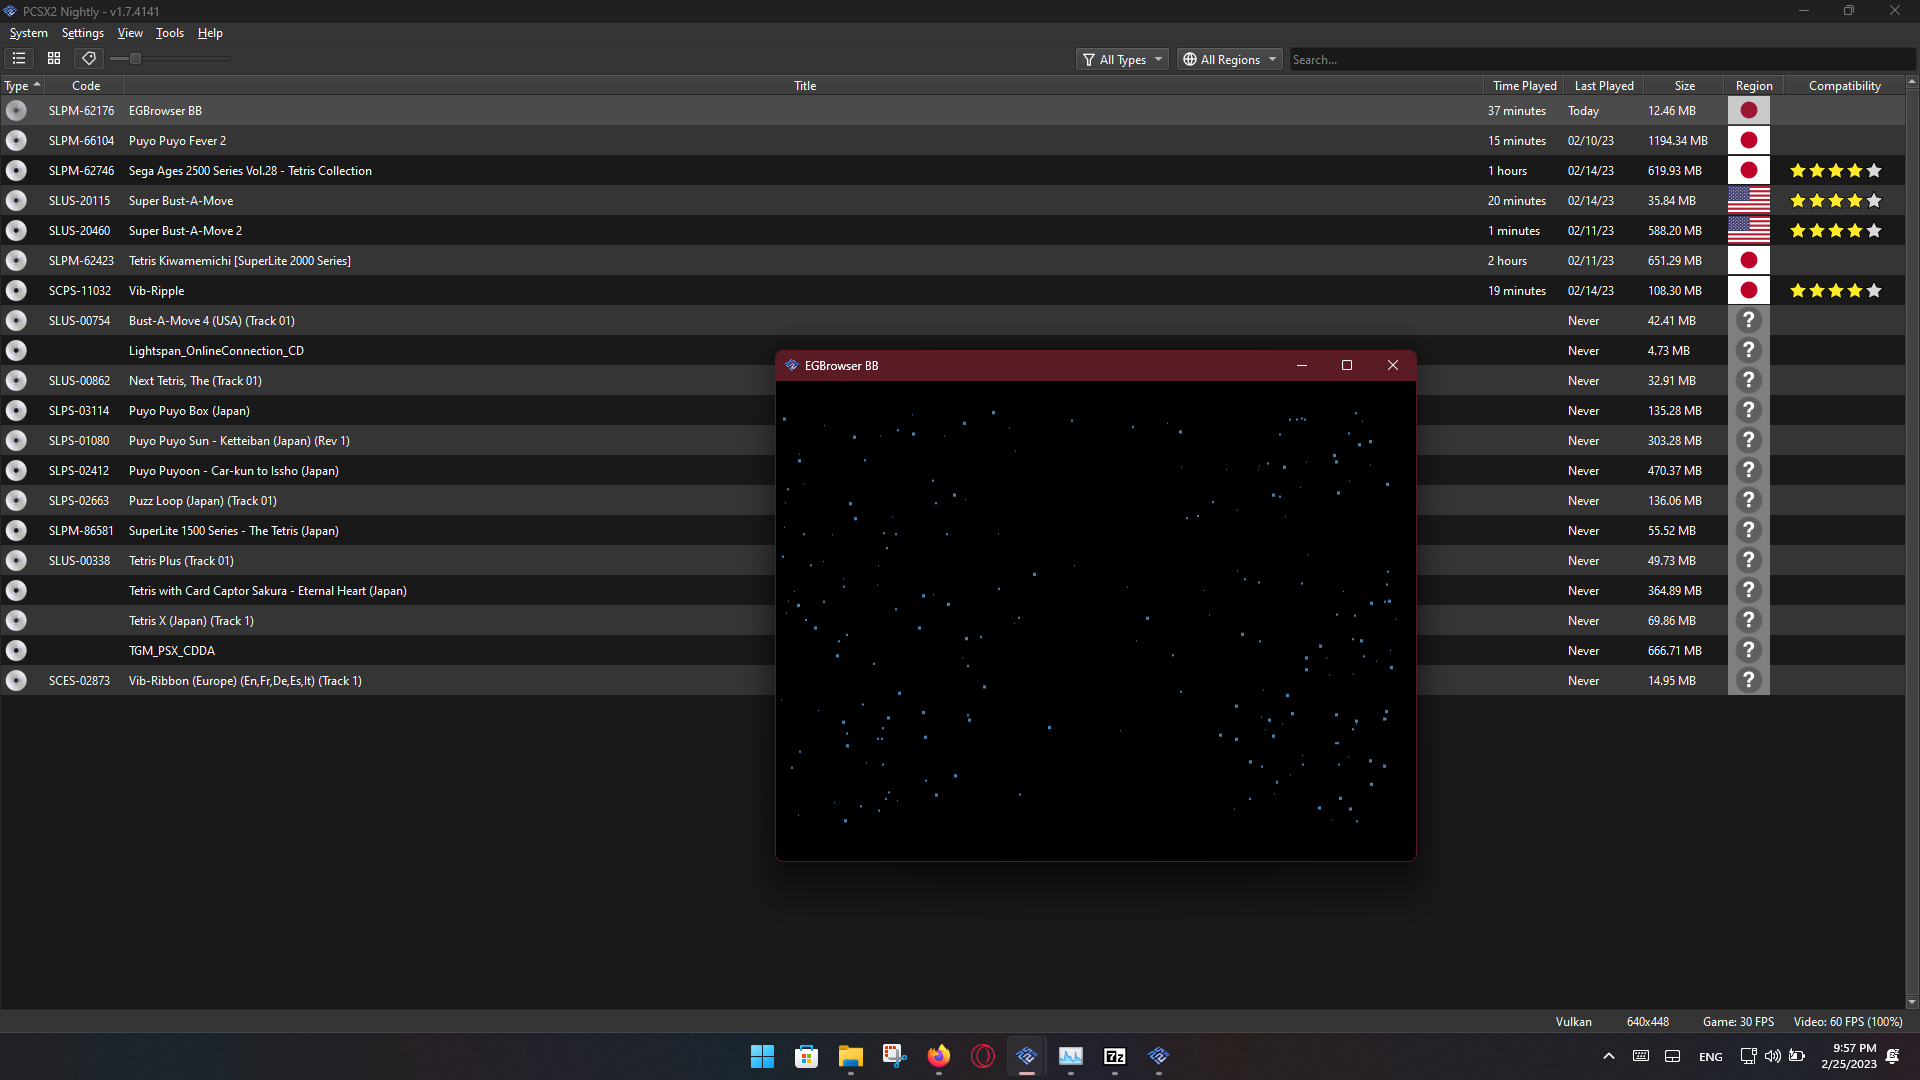Screen dimensions: 1920x1080
Task: Open 7-Zip from the taskbar
Action: coord(1114,1056)
